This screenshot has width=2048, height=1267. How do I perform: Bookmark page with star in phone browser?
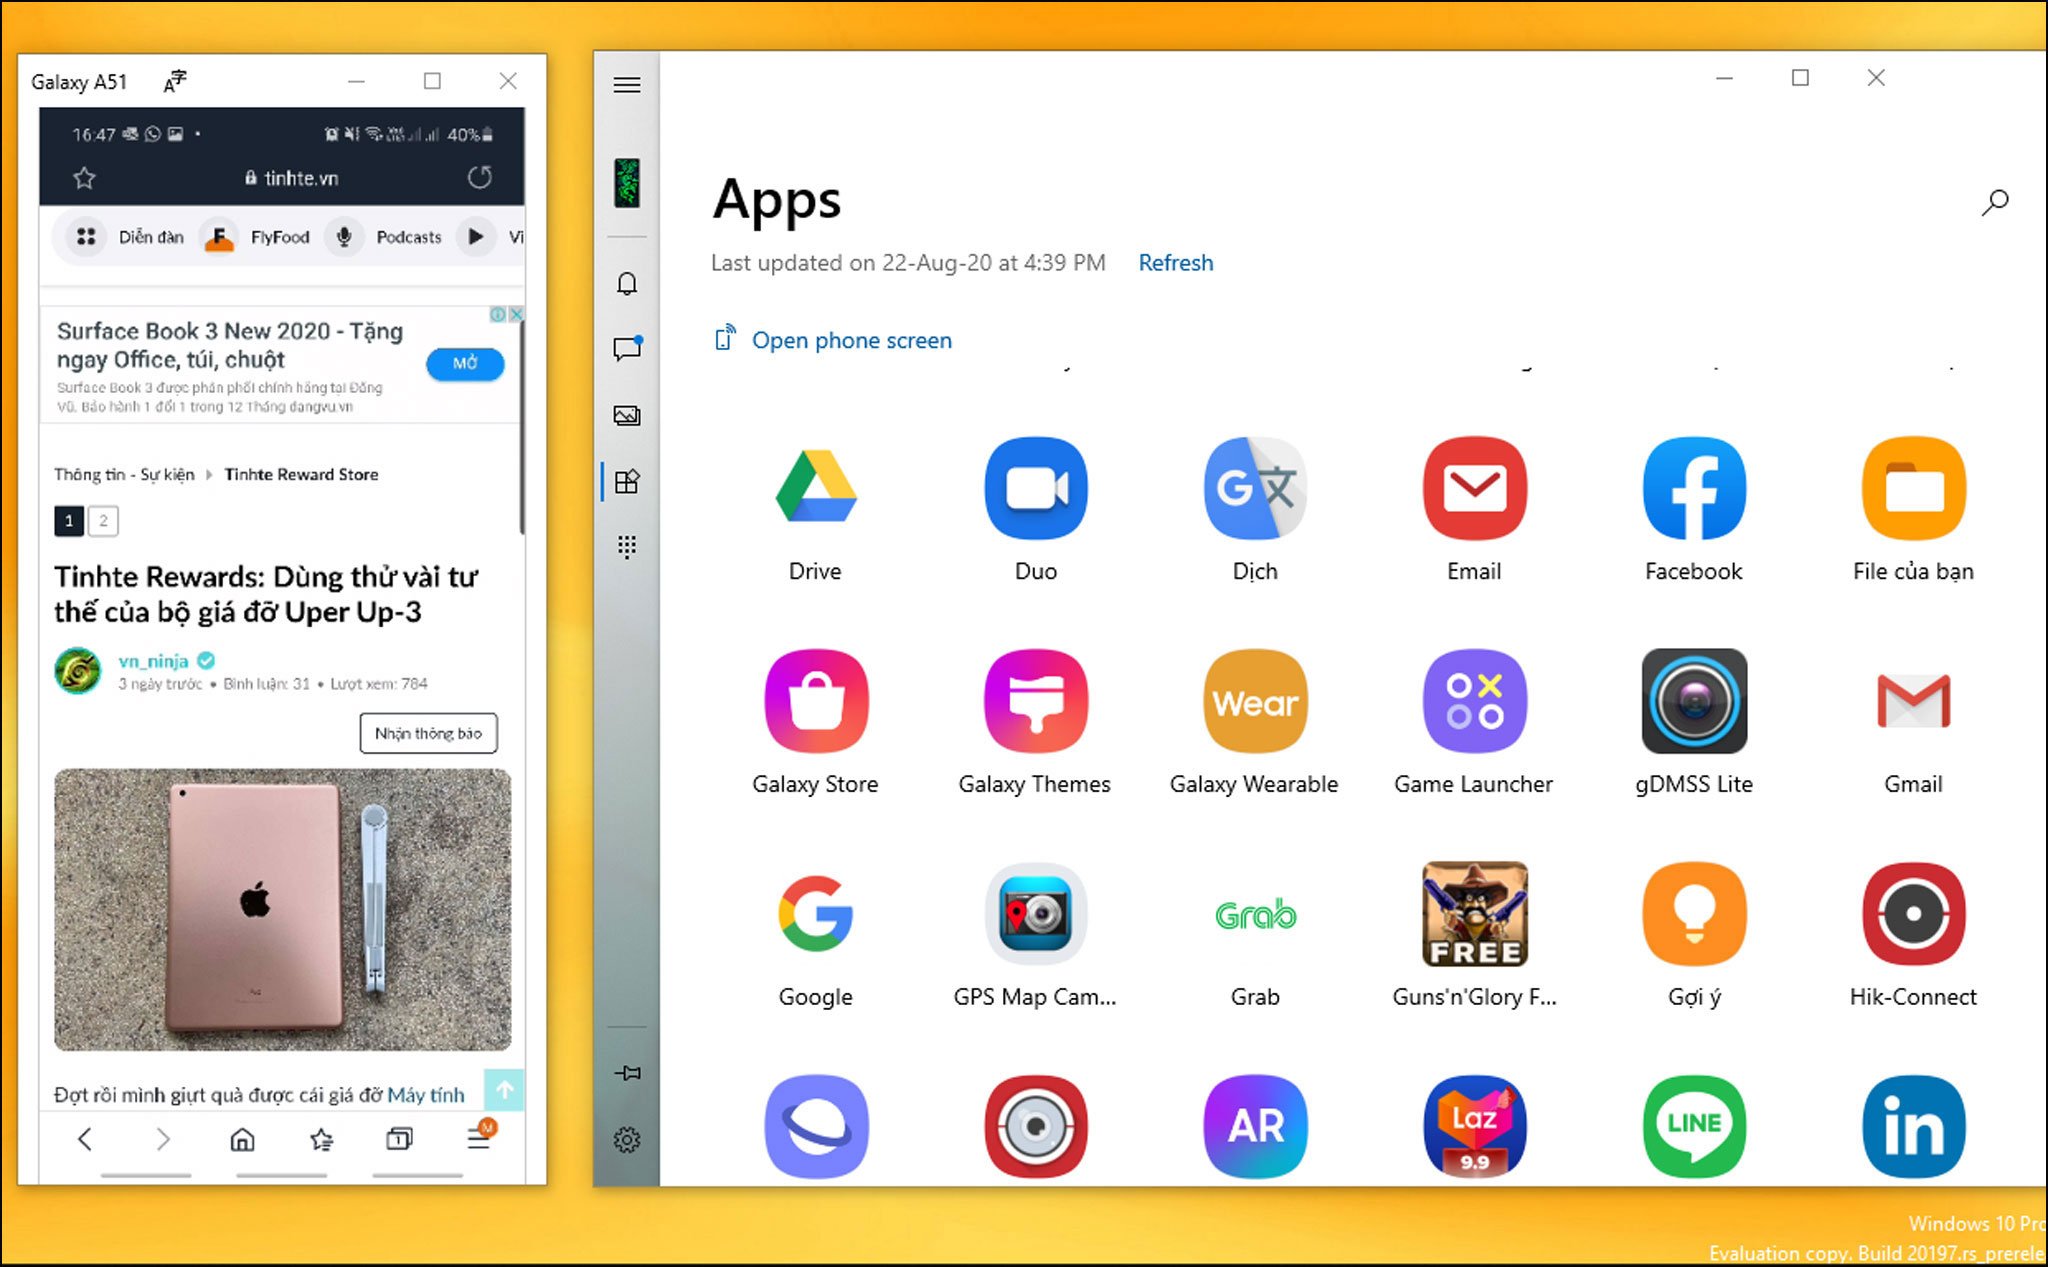[x=84, y=178]
